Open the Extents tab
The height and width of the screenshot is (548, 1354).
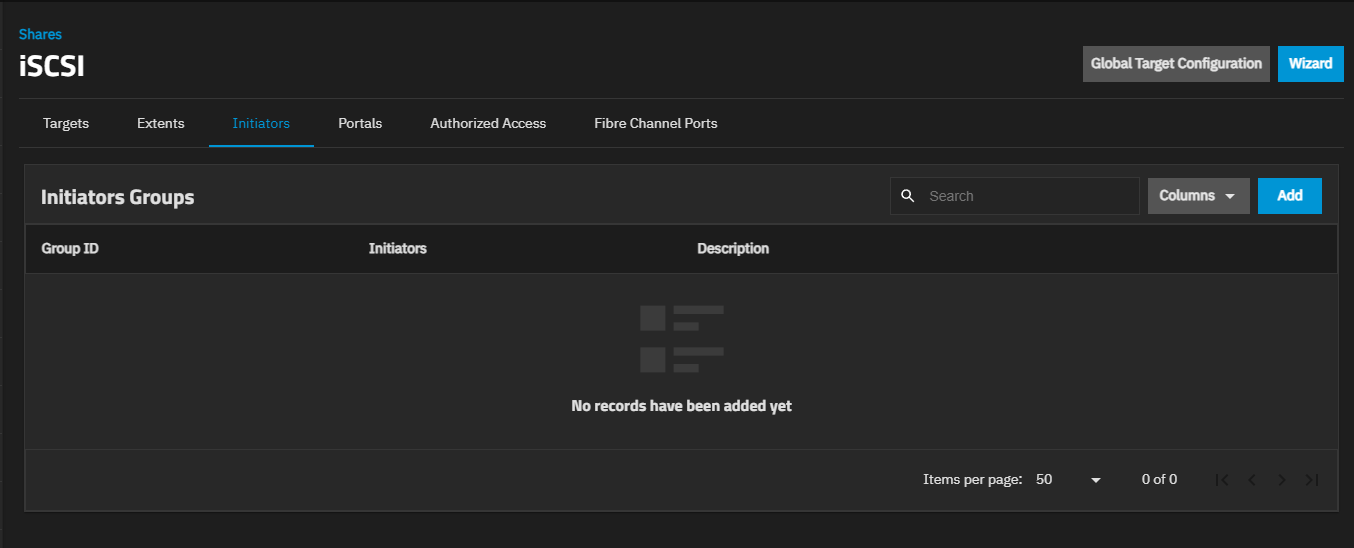[x=161, y=124]
